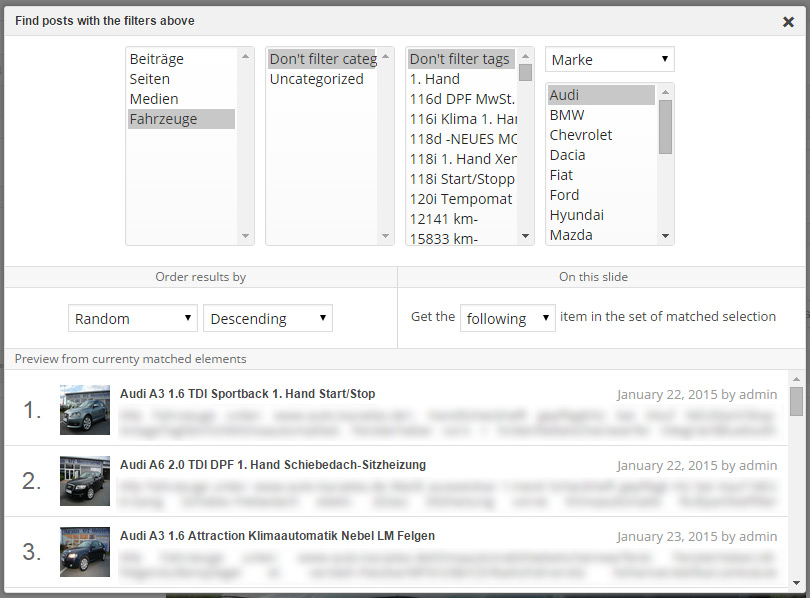The image size is (810, 598).
Task: Open 'Audi A6 2.0 TDI DPF' result title
Action: pos(273,465)
